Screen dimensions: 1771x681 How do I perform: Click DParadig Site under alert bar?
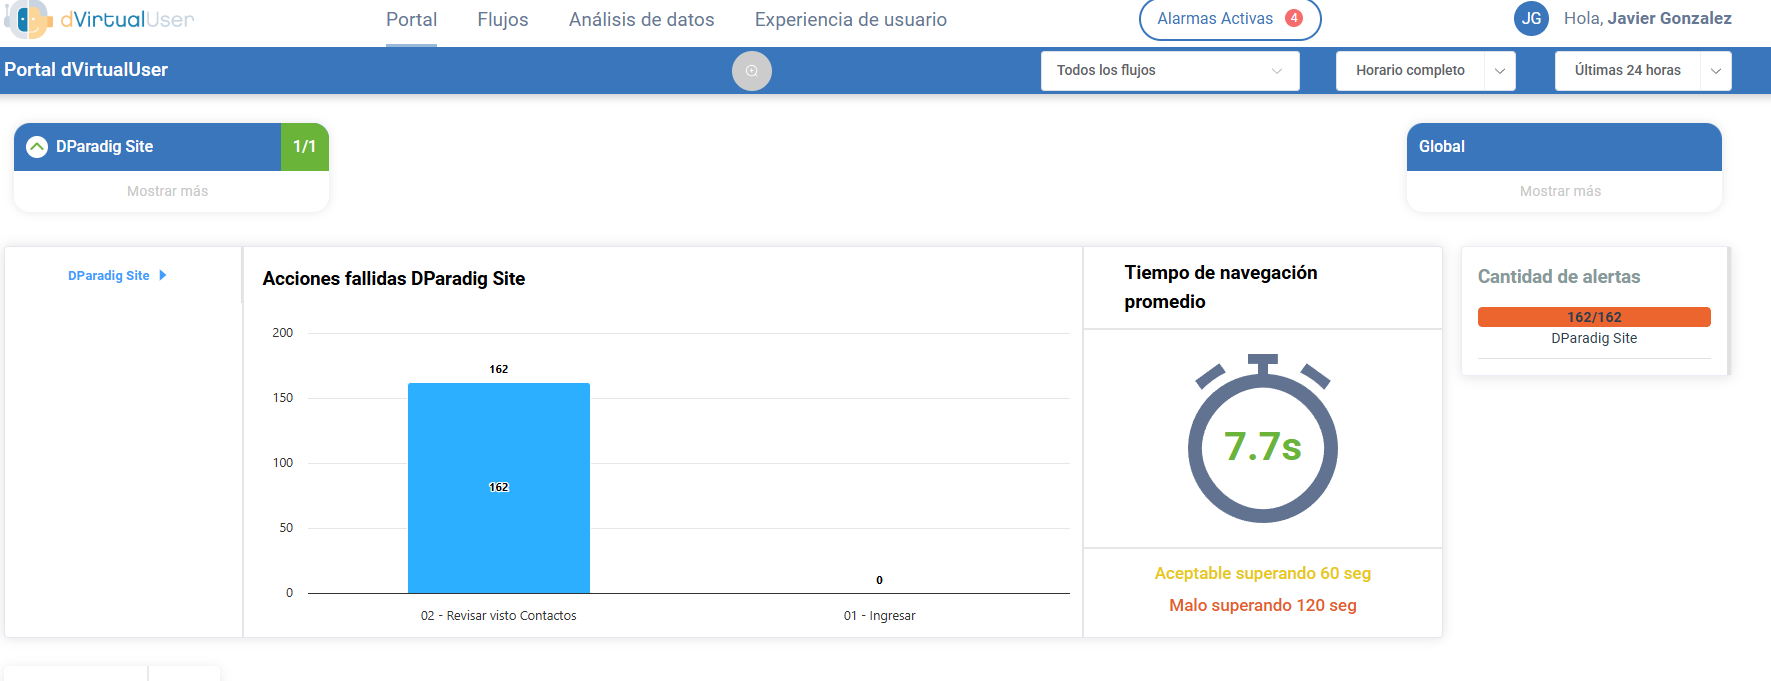pos(1594,338)
